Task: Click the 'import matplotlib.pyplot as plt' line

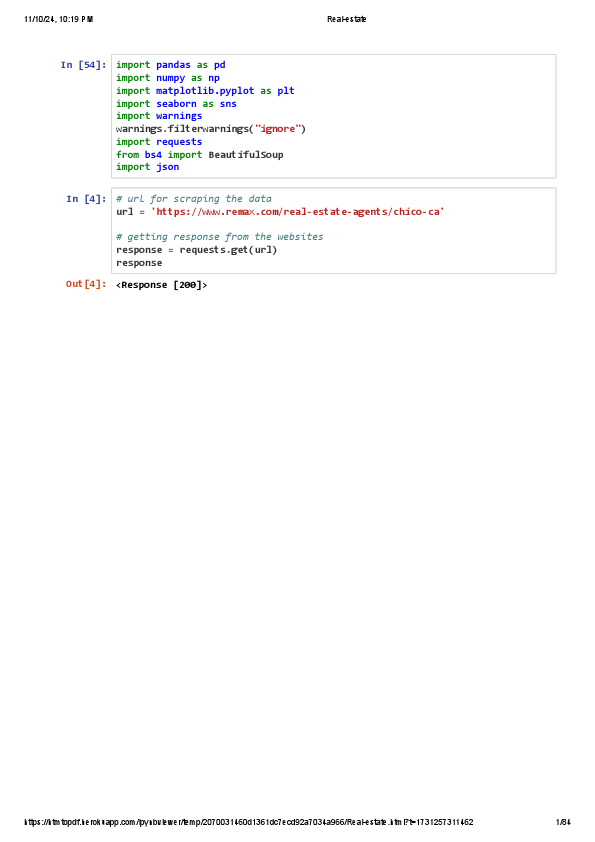Action: 205,91
